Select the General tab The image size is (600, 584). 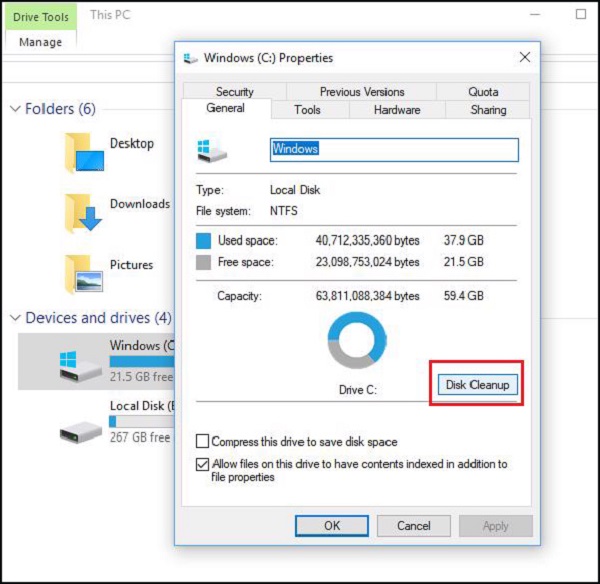[x=225, y=108]
